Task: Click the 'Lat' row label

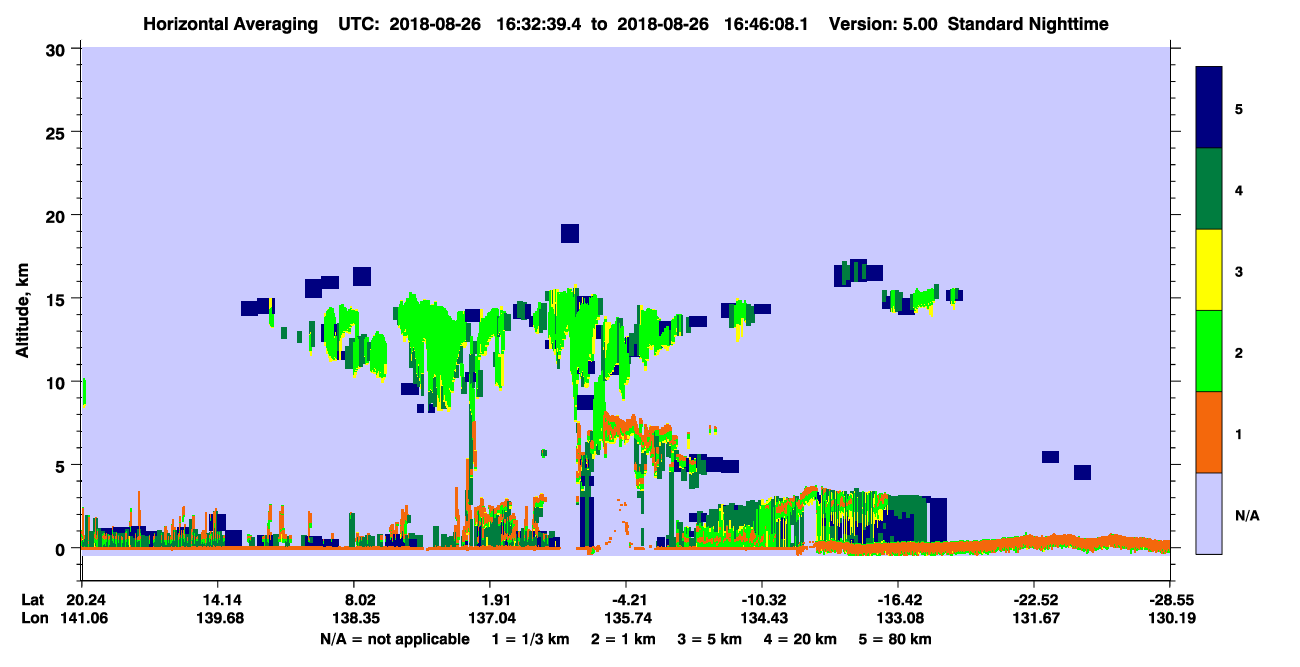Action: pyautogui.click(x=33, y=600)
